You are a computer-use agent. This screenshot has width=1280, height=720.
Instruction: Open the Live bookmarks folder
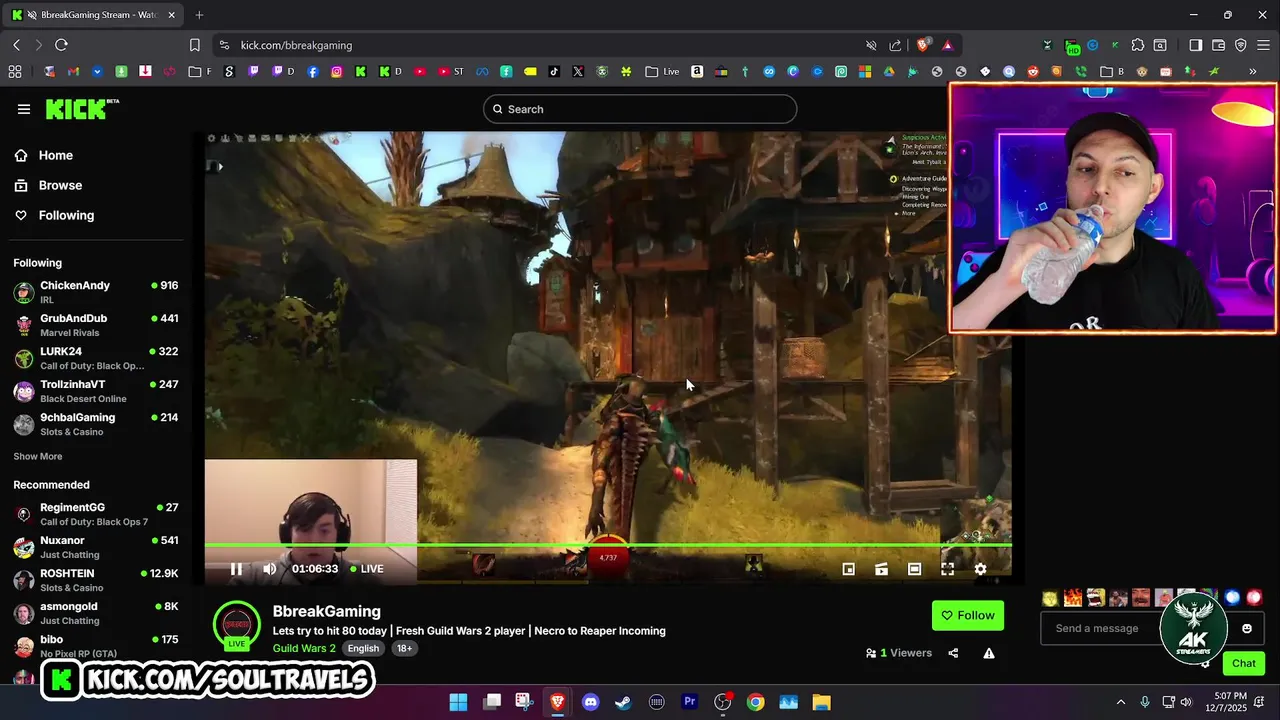[x=662, y=72]
